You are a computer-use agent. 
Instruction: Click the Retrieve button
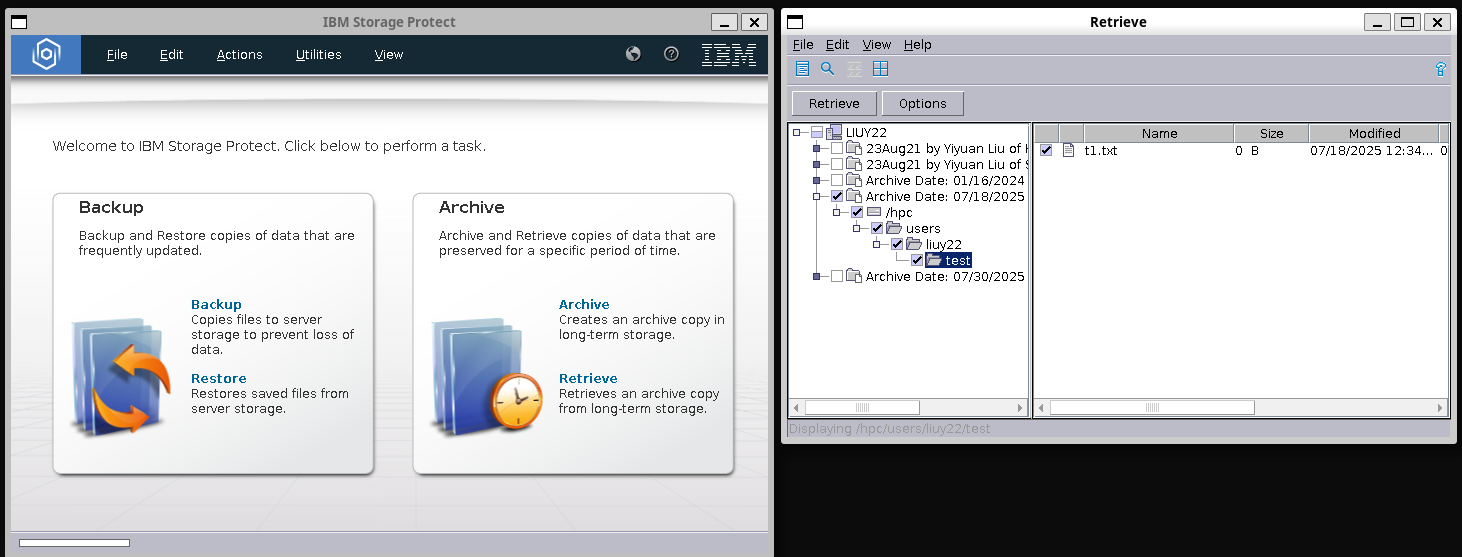[x=834, y=103]
